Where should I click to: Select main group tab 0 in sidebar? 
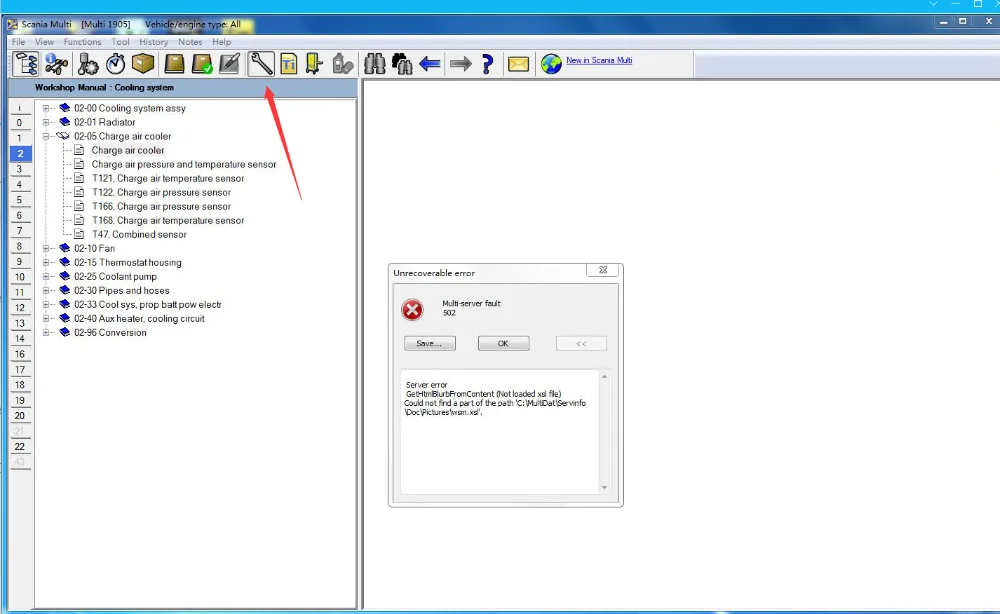[20, 123]
